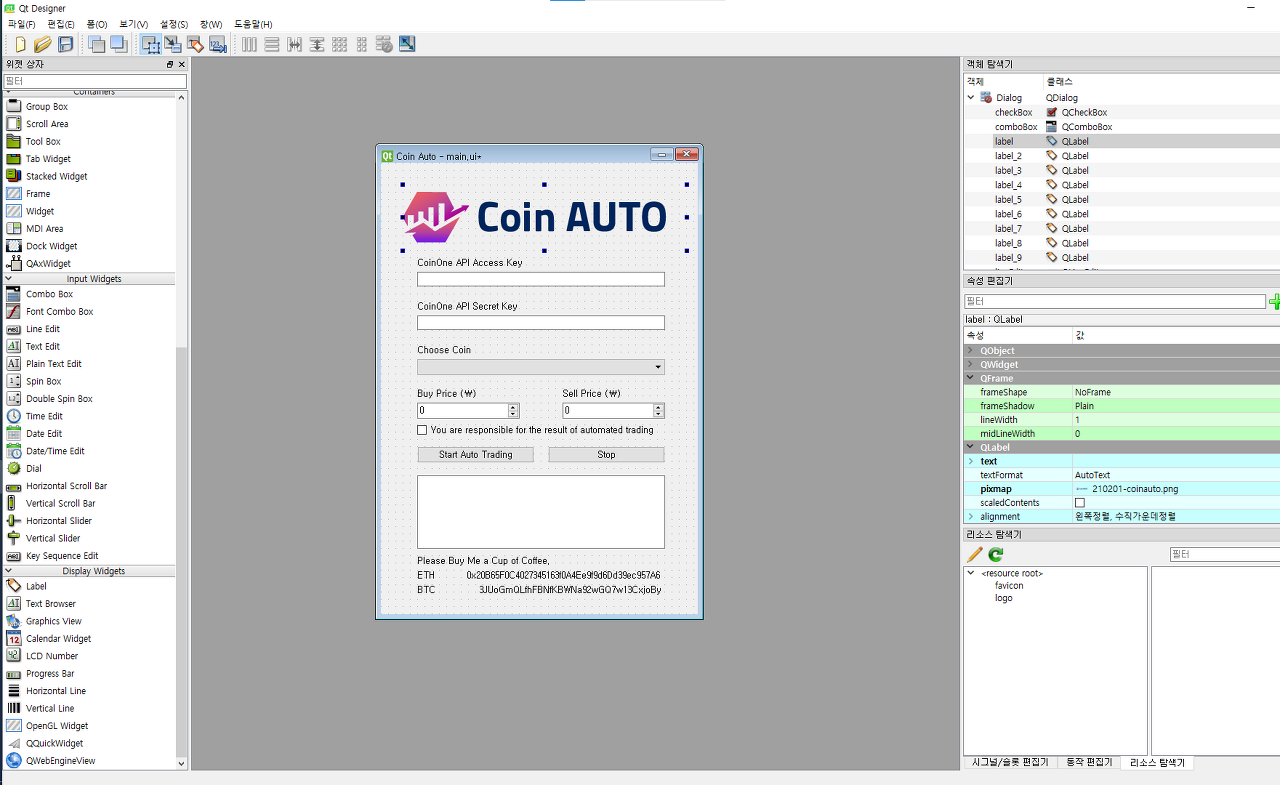Viewport: 1280px width, 785px height.
Task: Click the Start Auto Trading button
Action: click(x=475, y=455)
